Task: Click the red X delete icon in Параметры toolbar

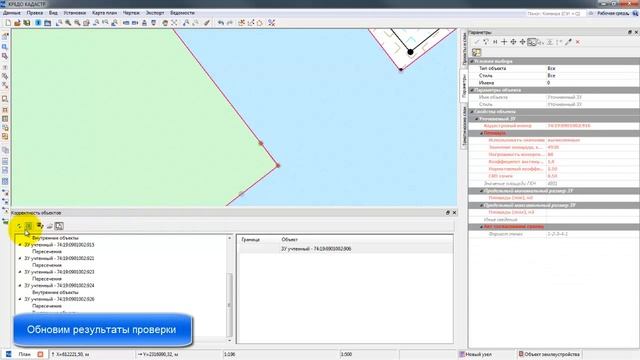Action: point(578,42)
